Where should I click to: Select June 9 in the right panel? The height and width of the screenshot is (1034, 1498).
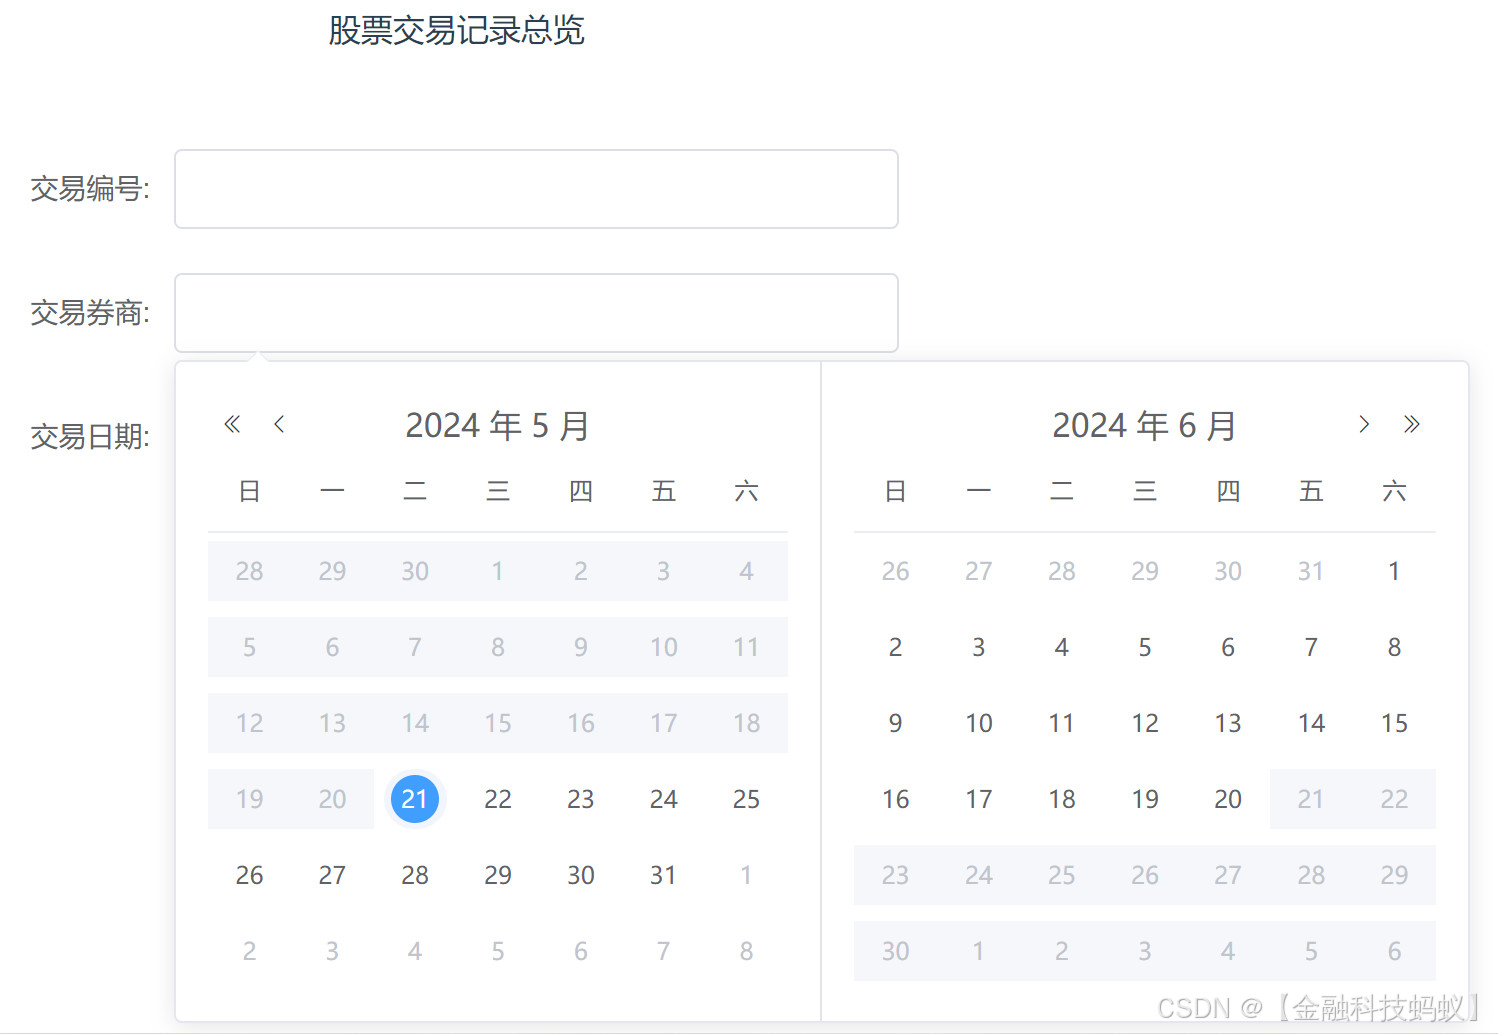(x=896, y=723)
